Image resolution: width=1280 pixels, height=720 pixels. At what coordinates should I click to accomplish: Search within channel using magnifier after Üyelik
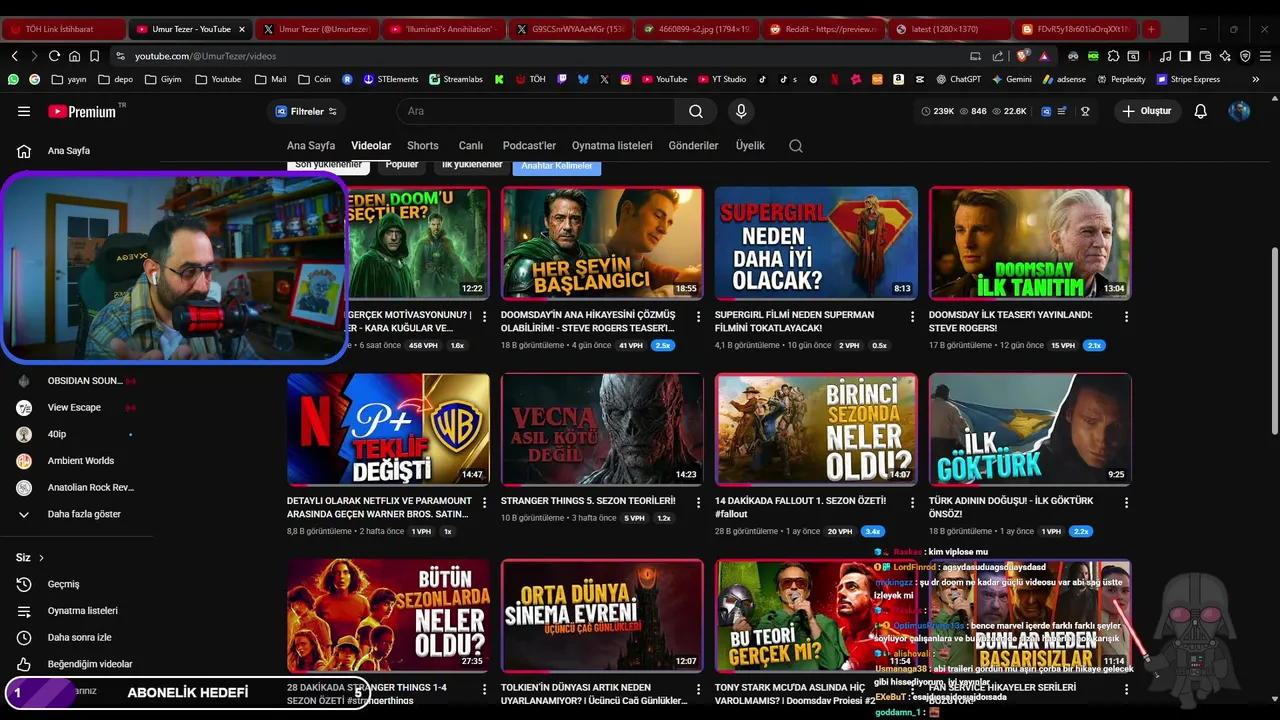pos(796,146)
